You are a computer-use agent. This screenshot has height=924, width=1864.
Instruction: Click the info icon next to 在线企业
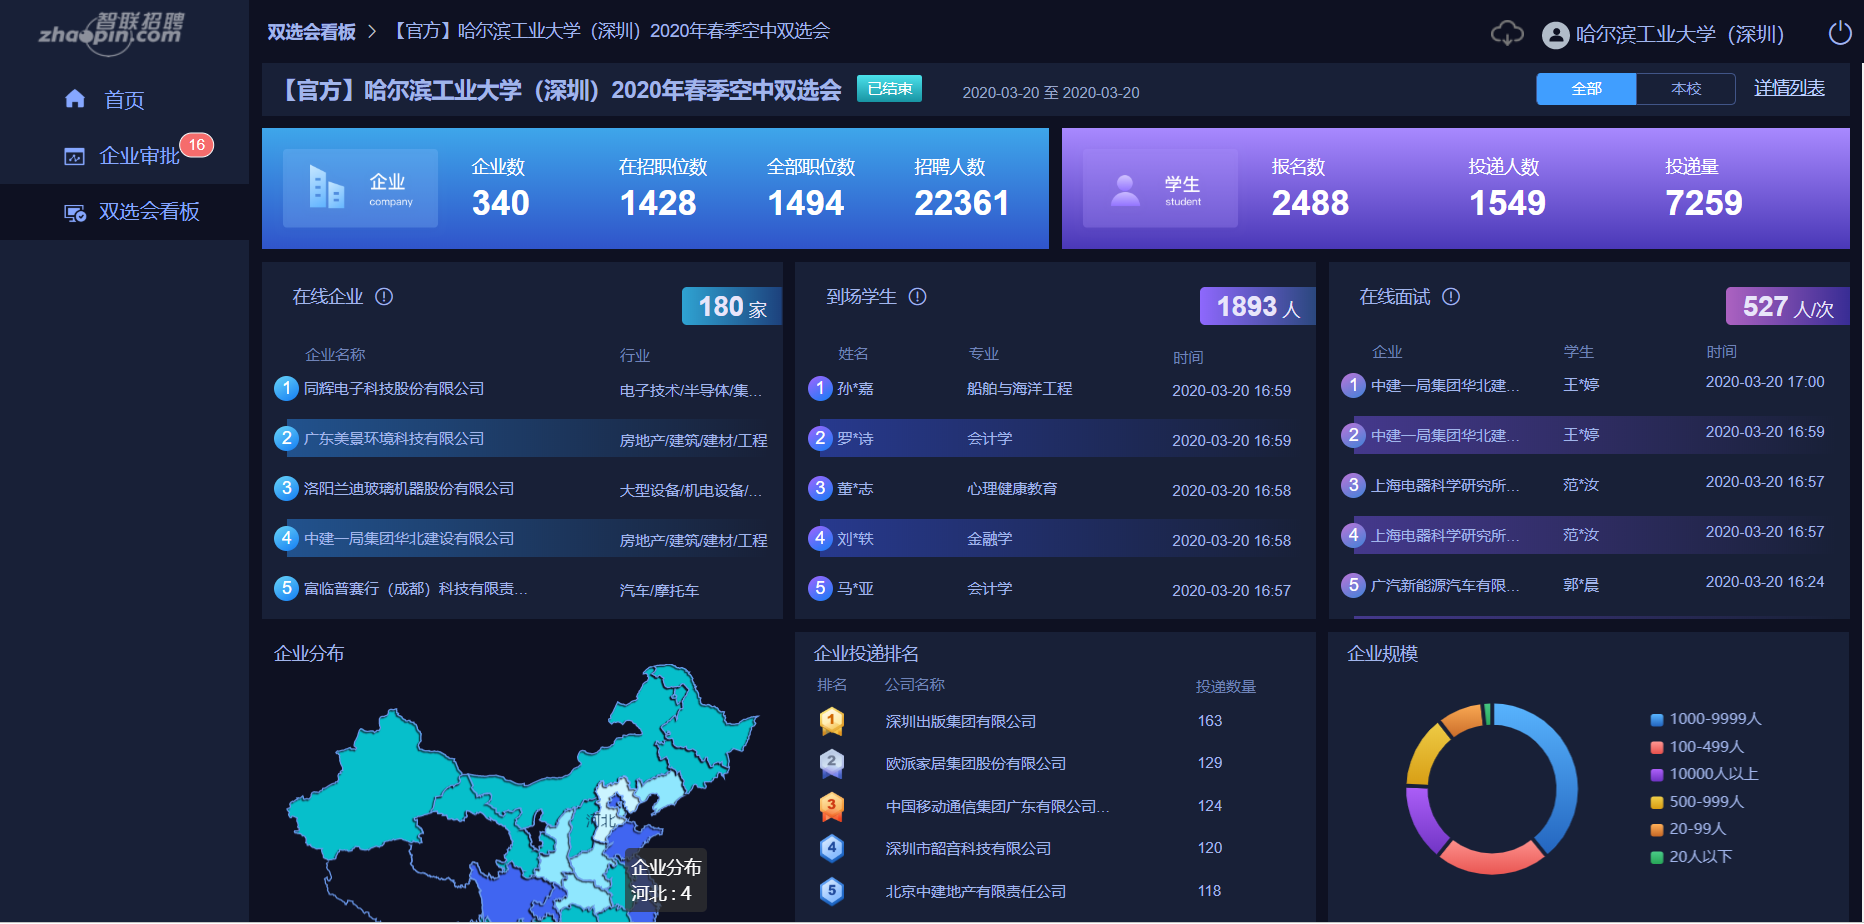[384, 297]
